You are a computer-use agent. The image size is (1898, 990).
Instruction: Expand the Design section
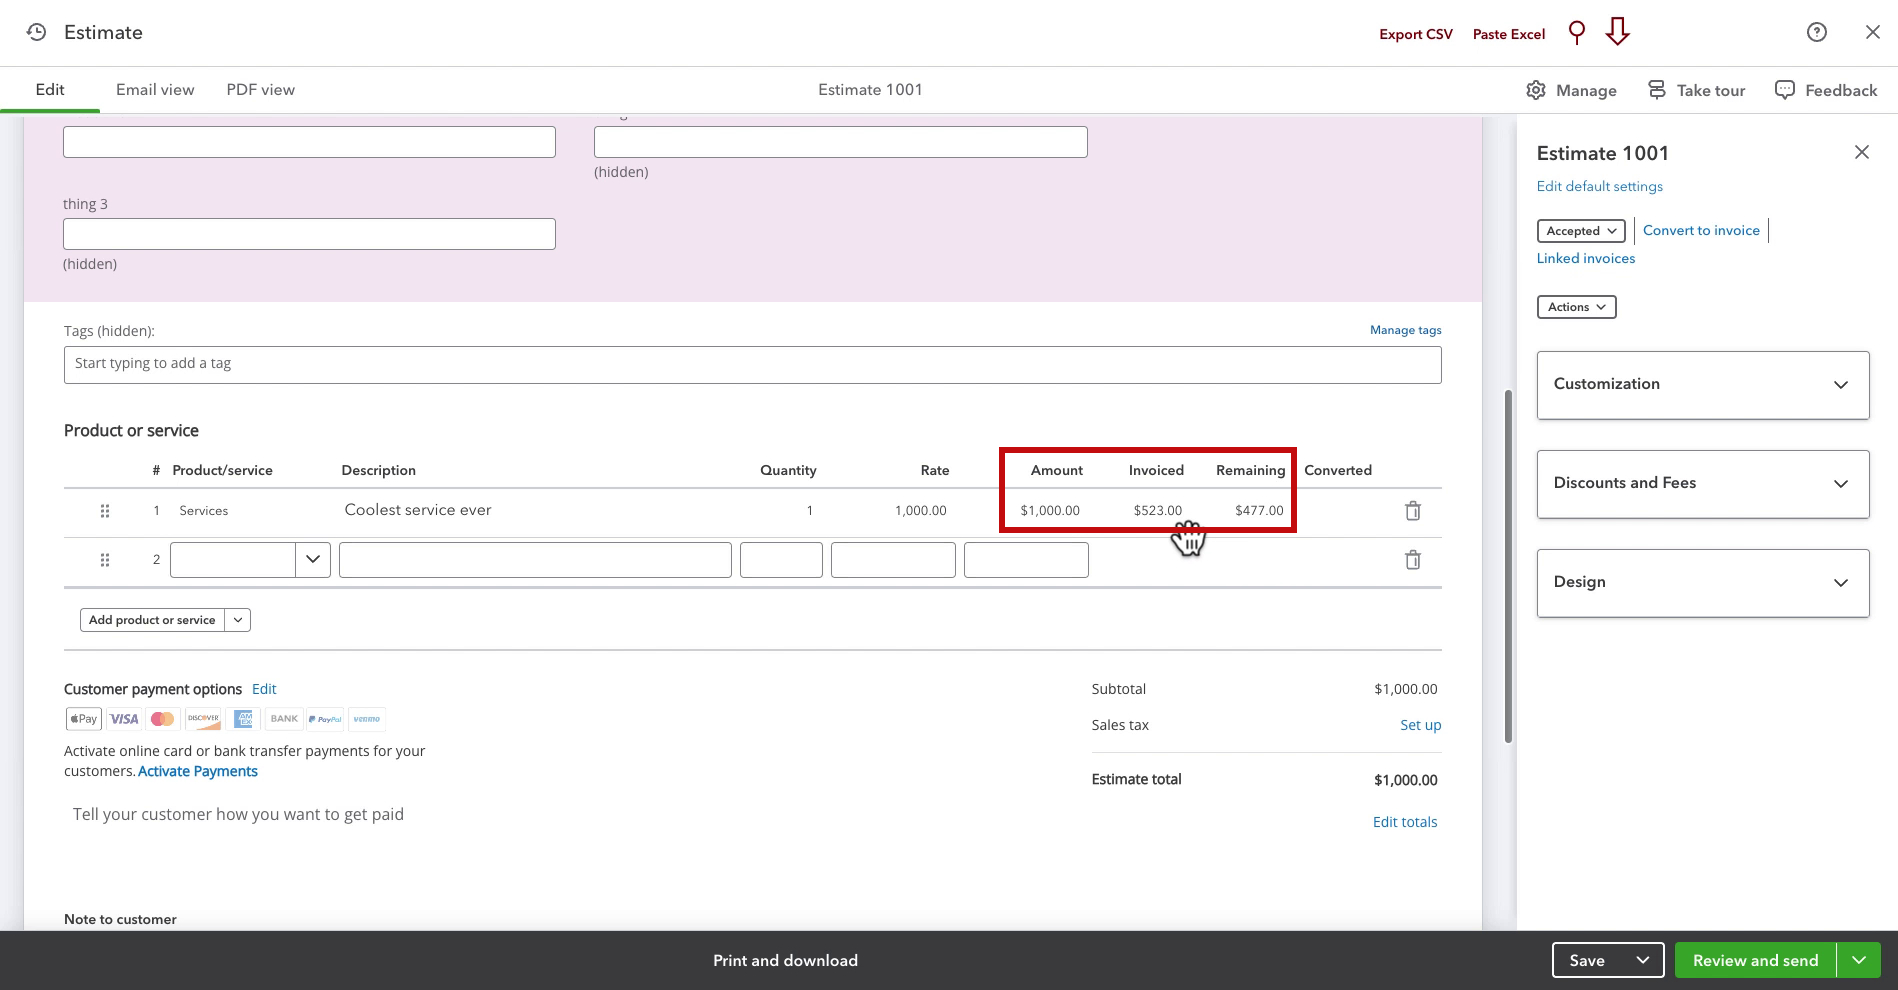point(1703,583)
